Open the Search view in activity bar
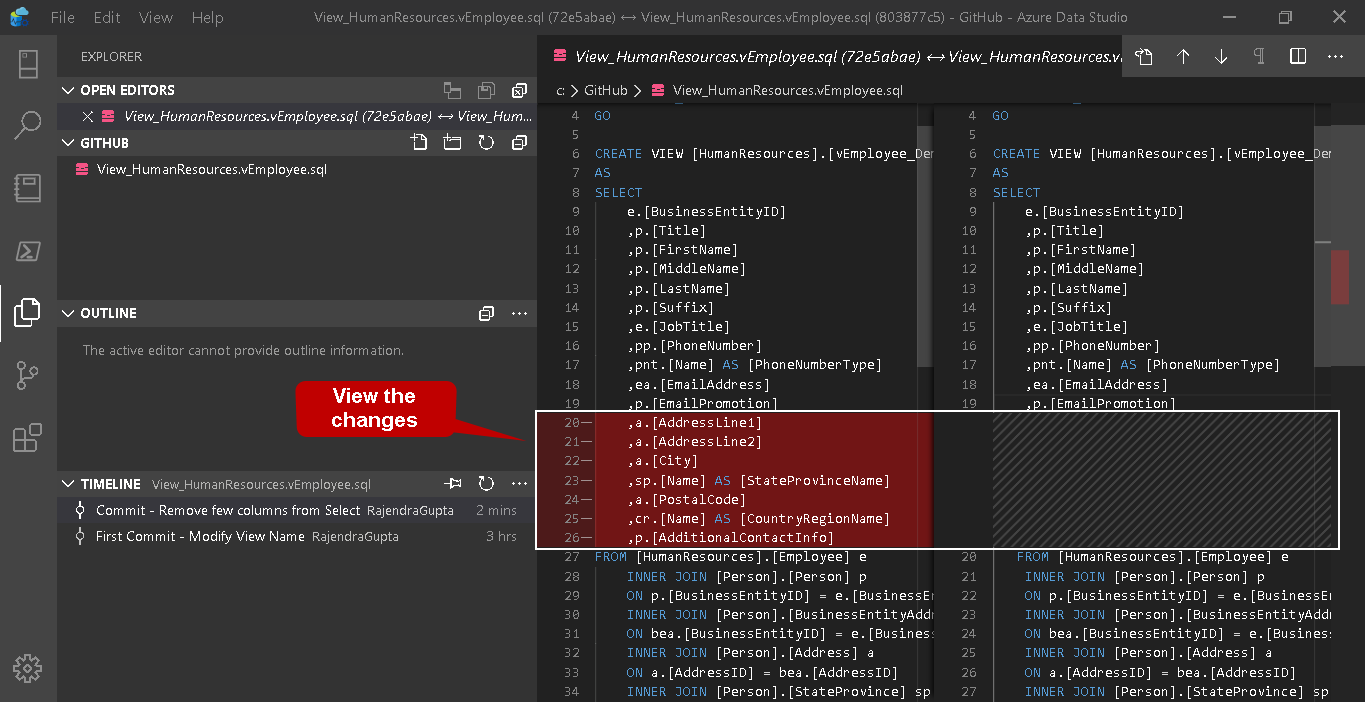 coord(28,125)
